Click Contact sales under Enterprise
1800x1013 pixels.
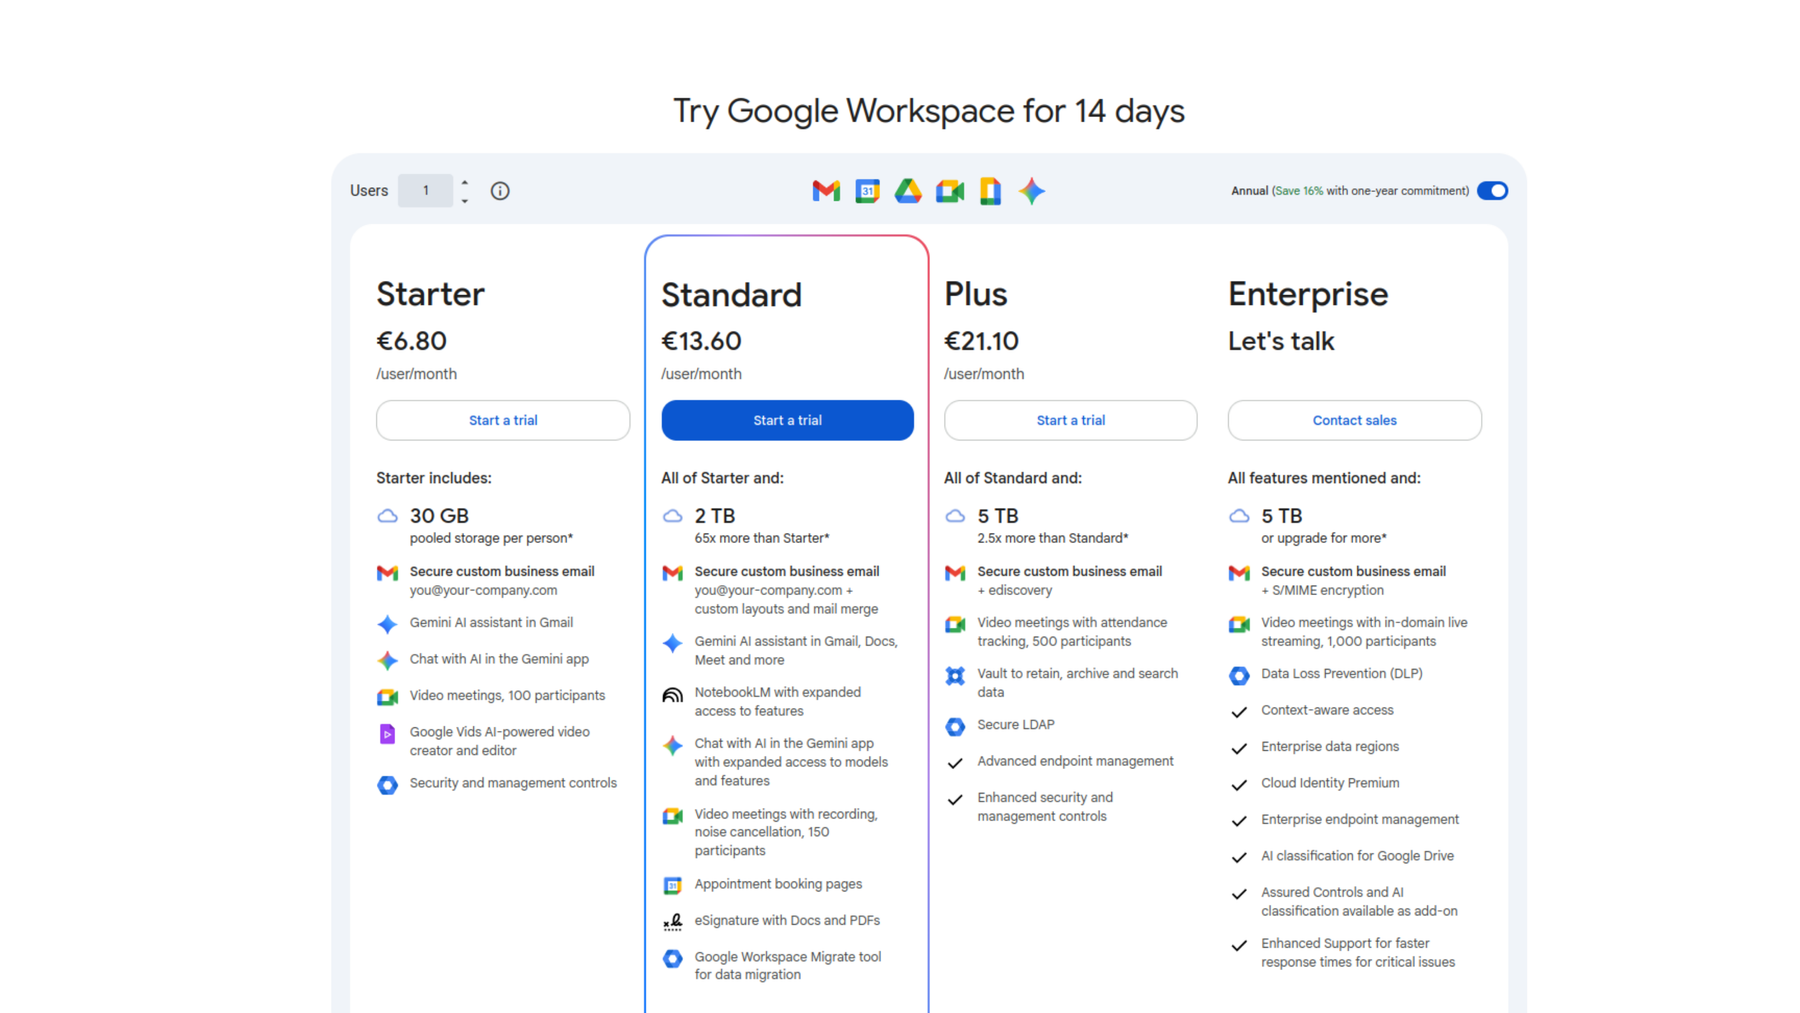coord(1354,420)
